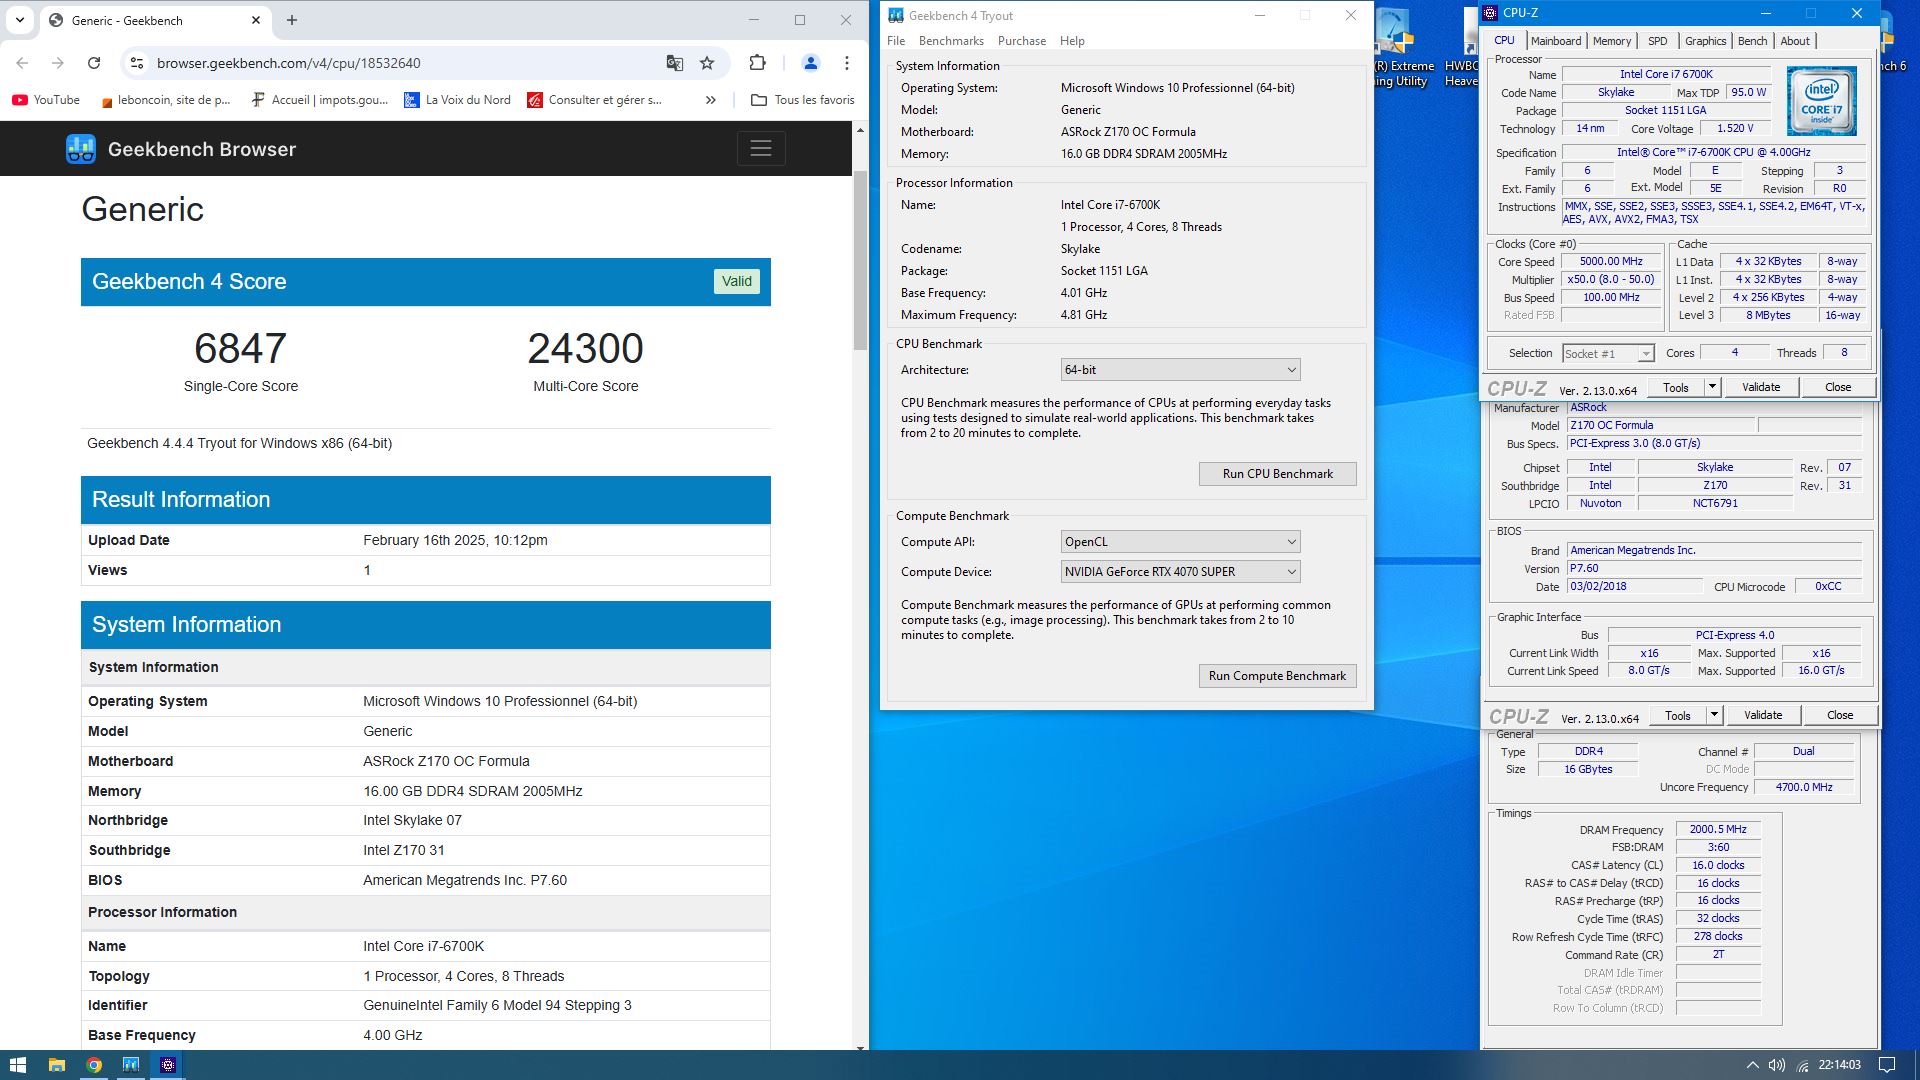Click Close in the top CPU-Z window
Screen dimensions: 1920x1080
coord(1838,388)
